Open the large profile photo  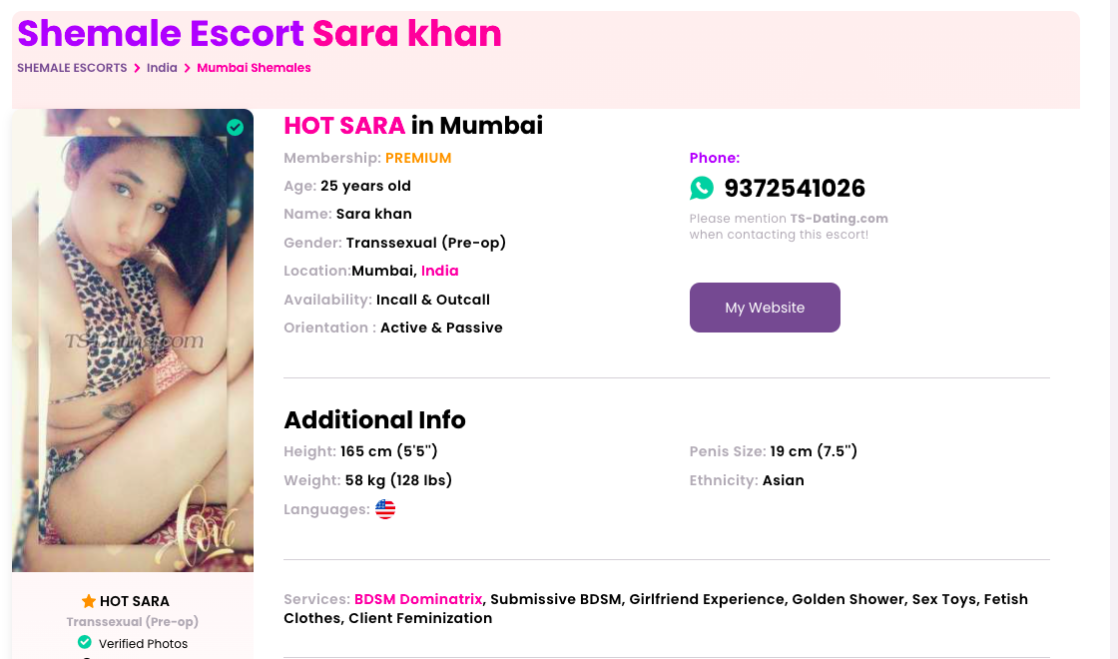coord(133,340)
